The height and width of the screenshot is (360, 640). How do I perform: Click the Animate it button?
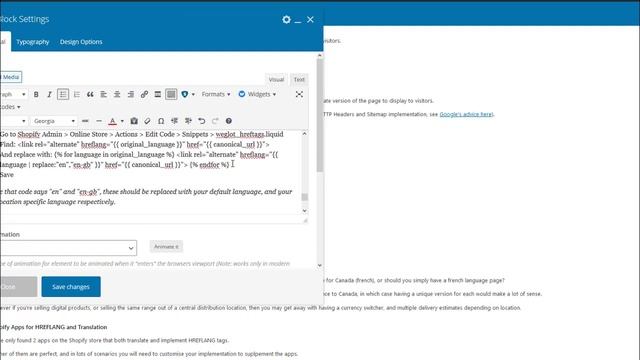point(166,247)
